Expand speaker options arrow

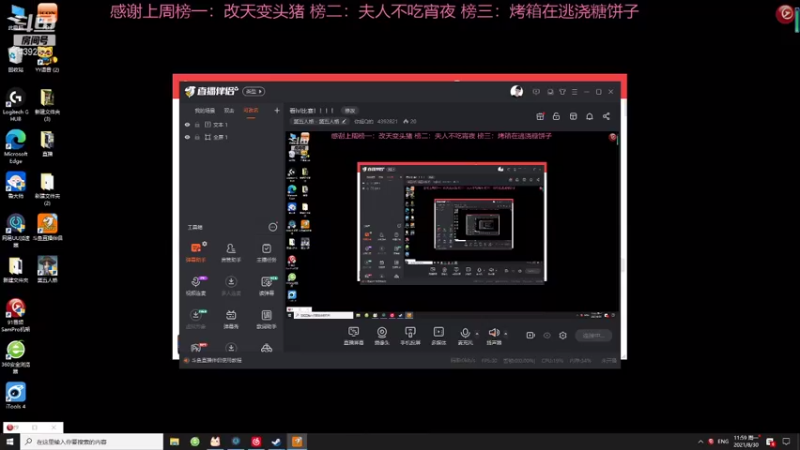506,334
